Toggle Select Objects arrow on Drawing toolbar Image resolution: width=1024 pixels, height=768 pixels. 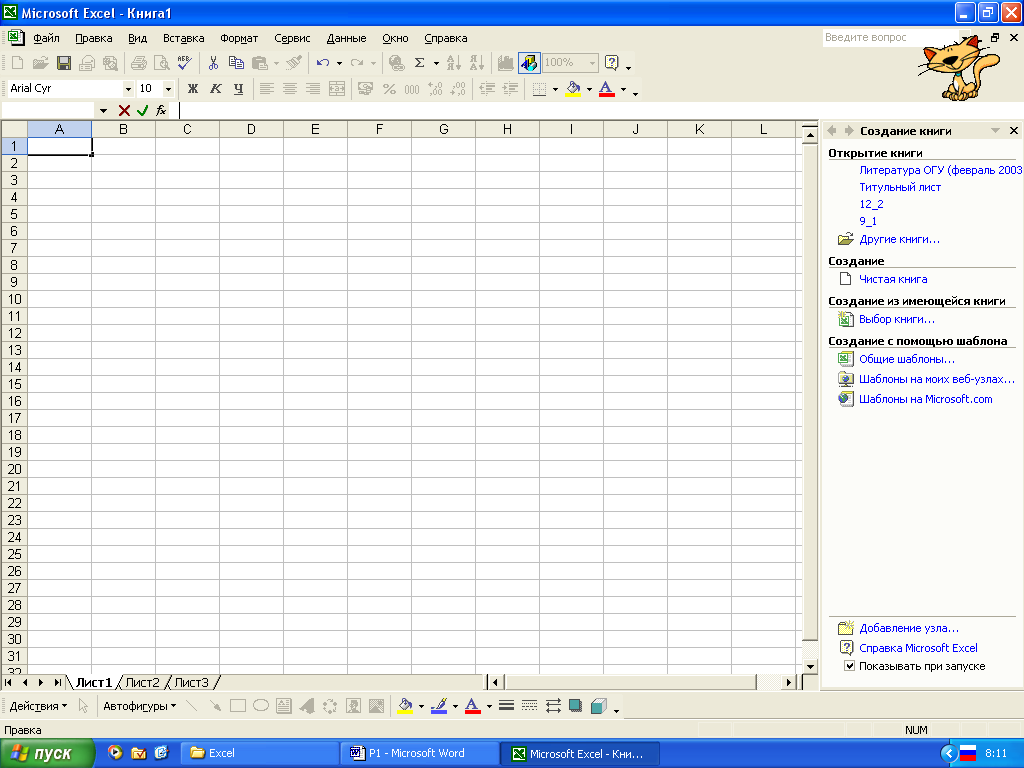pos(83,706)
